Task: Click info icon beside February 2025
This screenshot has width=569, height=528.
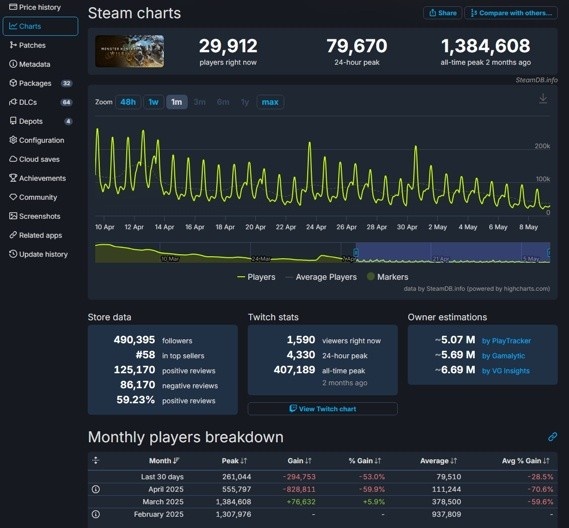Action: [96, 514]
